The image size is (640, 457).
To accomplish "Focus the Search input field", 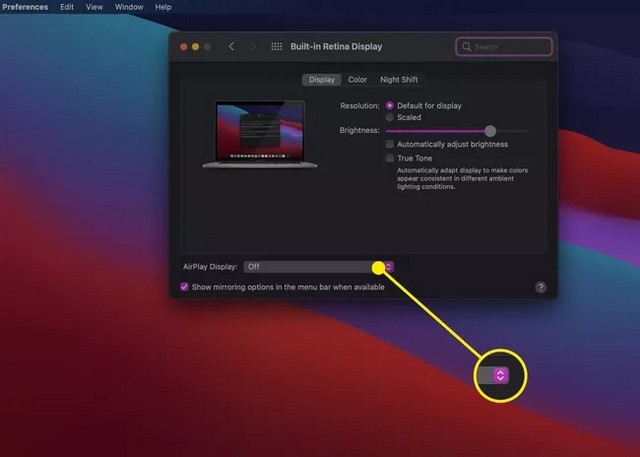I will (x=504, y=47).
